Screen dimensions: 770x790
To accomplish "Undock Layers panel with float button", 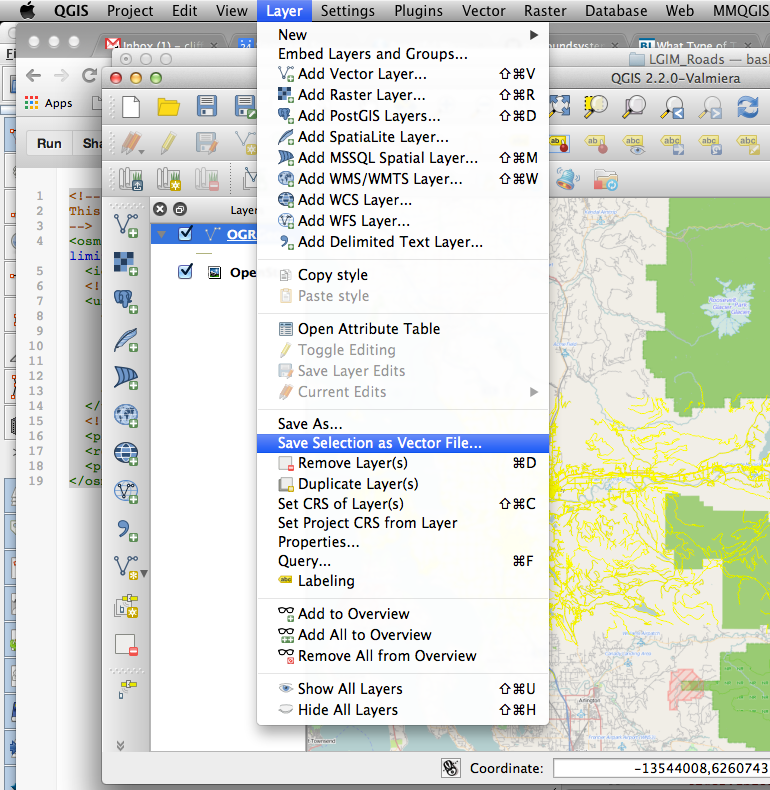I will pyautogui.click(x=180, y=209).
